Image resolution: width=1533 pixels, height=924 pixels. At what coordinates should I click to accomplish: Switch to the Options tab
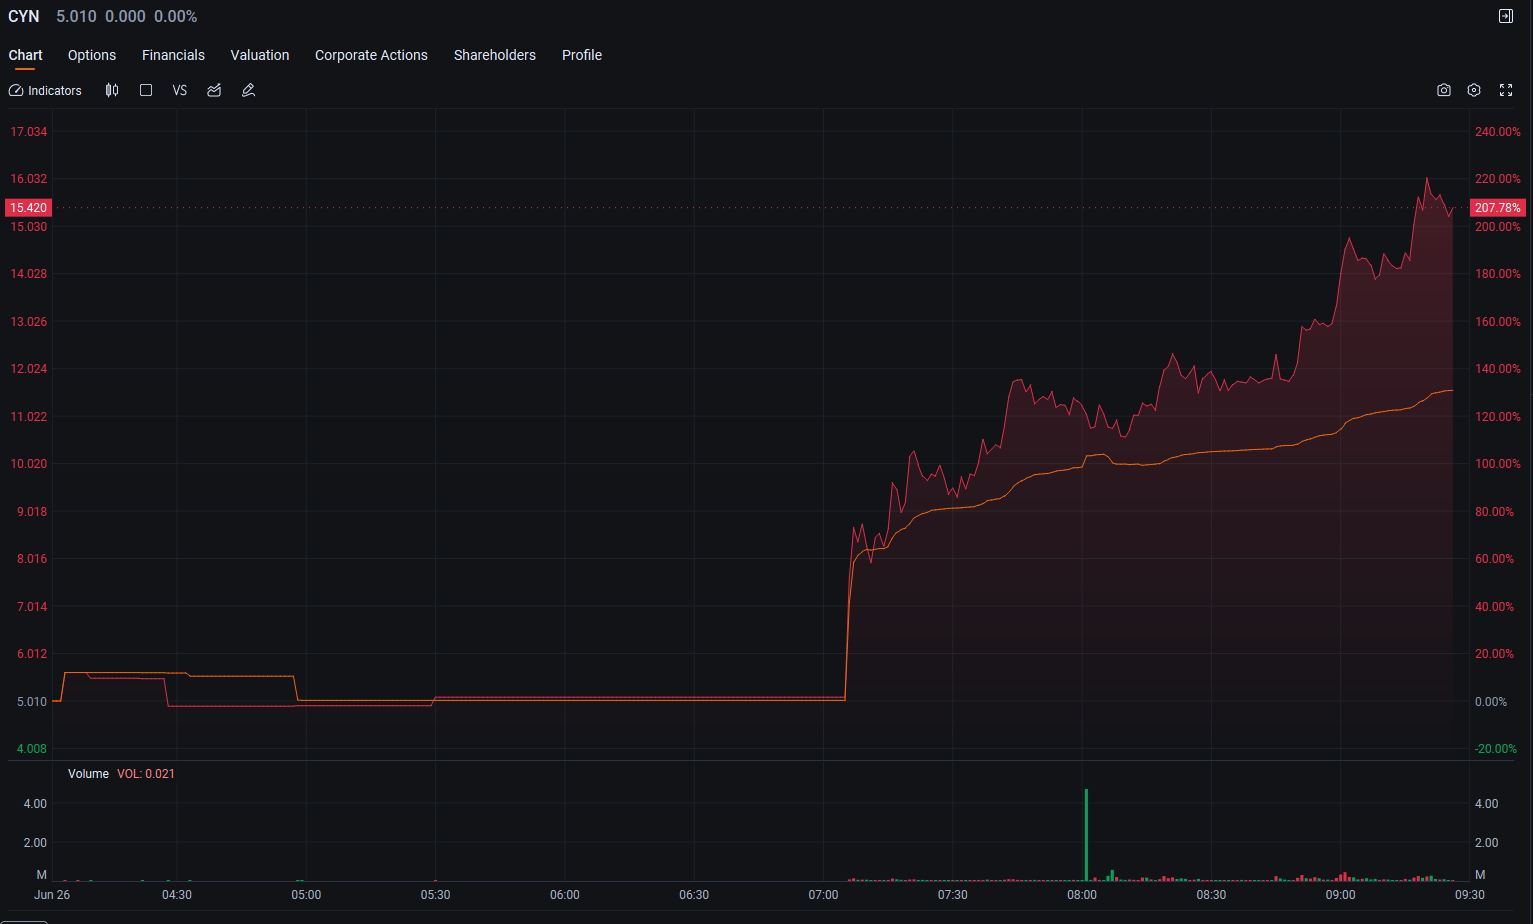pos(92,55)
